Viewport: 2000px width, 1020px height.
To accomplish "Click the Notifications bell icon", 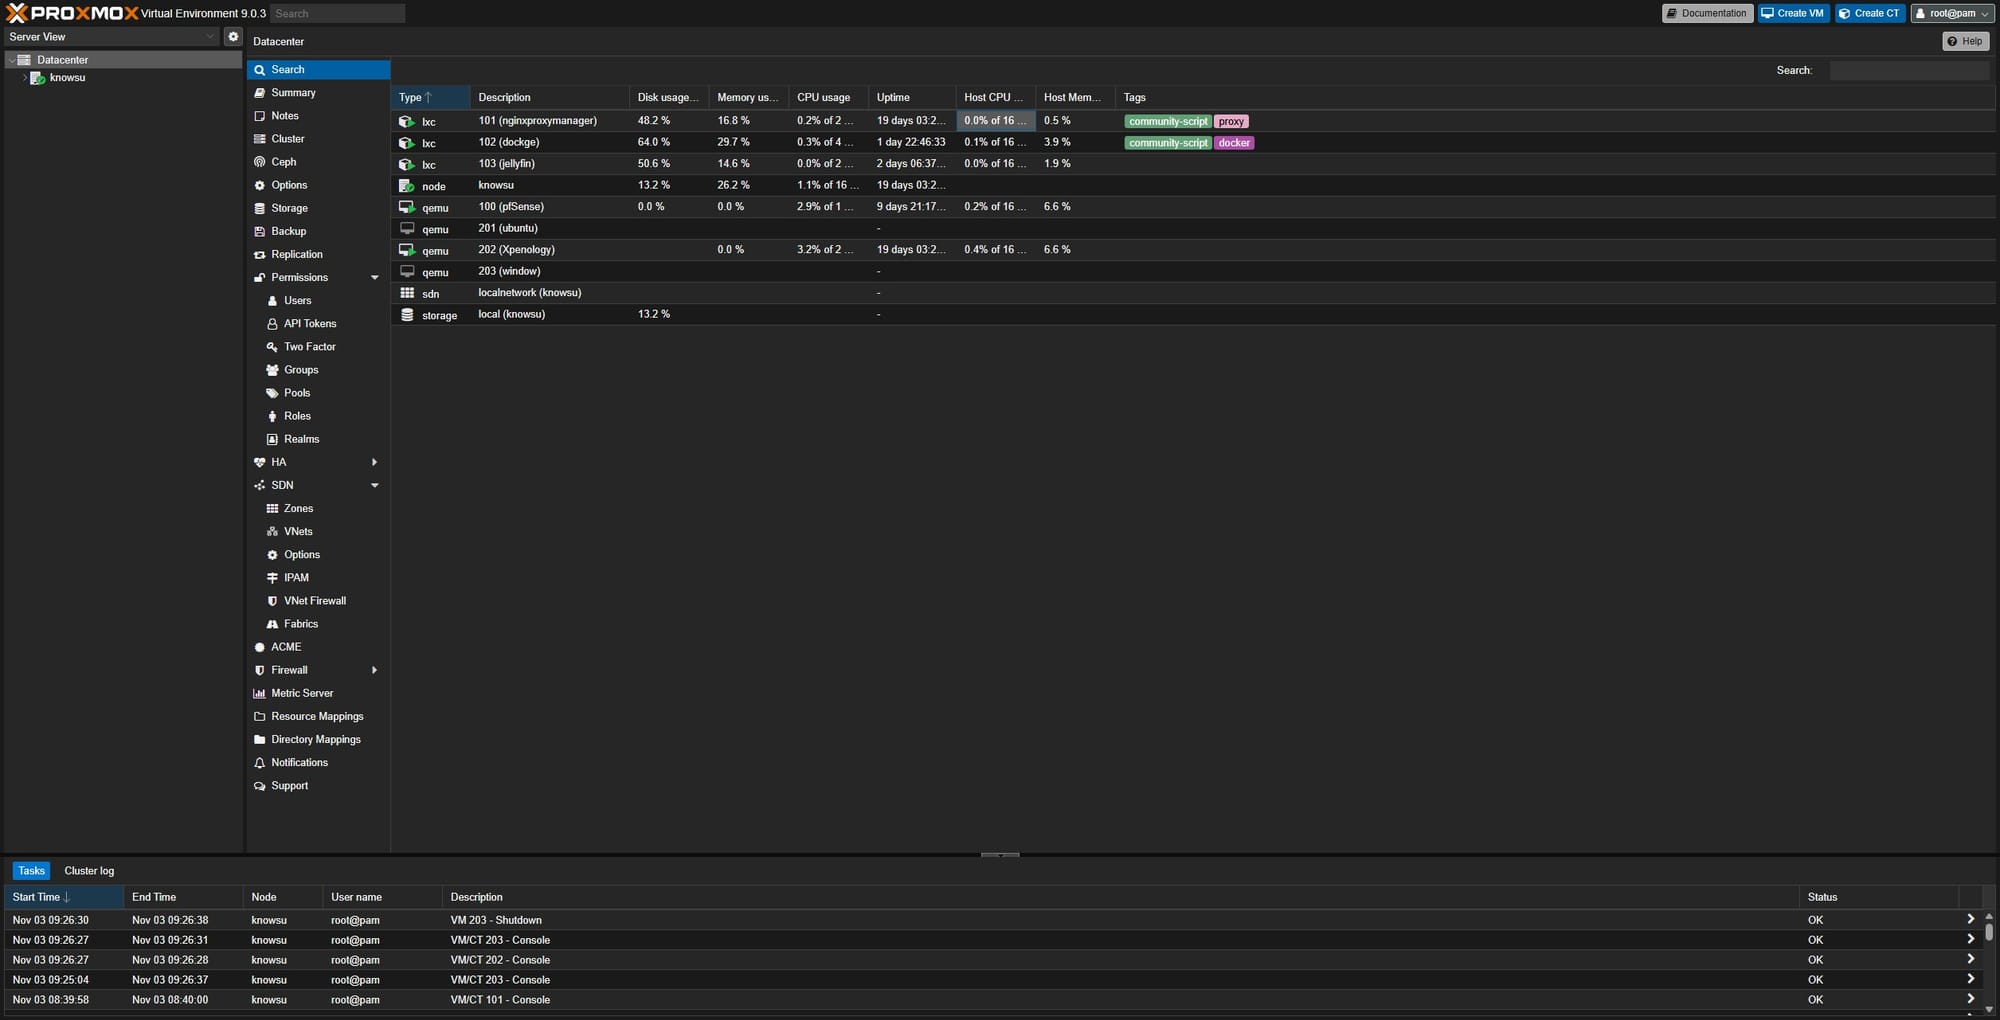I will tap(260, 763).
